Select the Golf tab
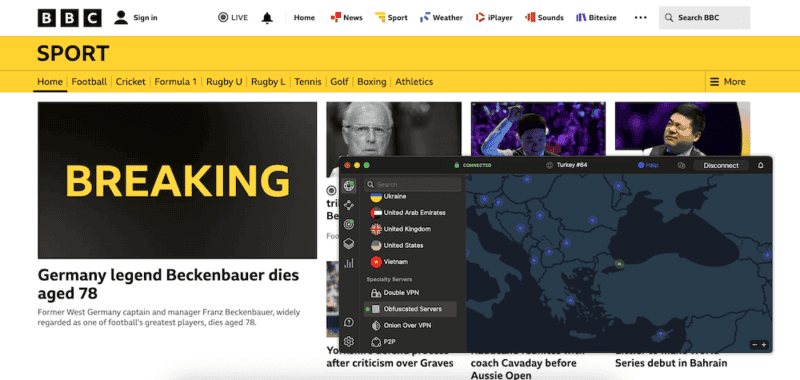800x380 pixels. click(x=339, y=82)
